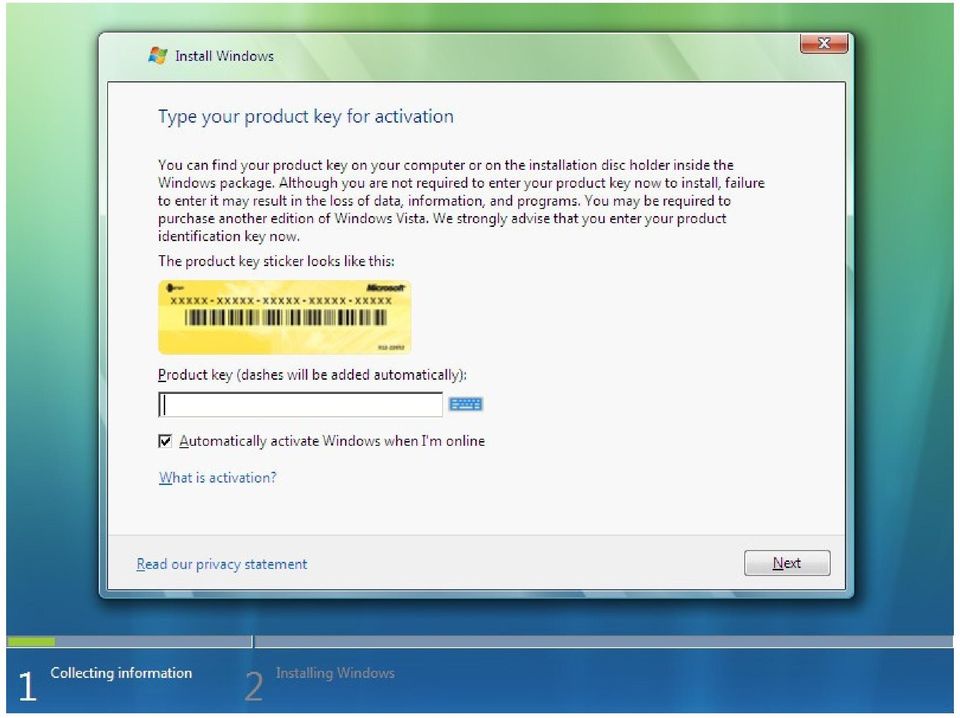Click the Install Windows title text
This screenshot has height=718, width=960.
point(224,56)
